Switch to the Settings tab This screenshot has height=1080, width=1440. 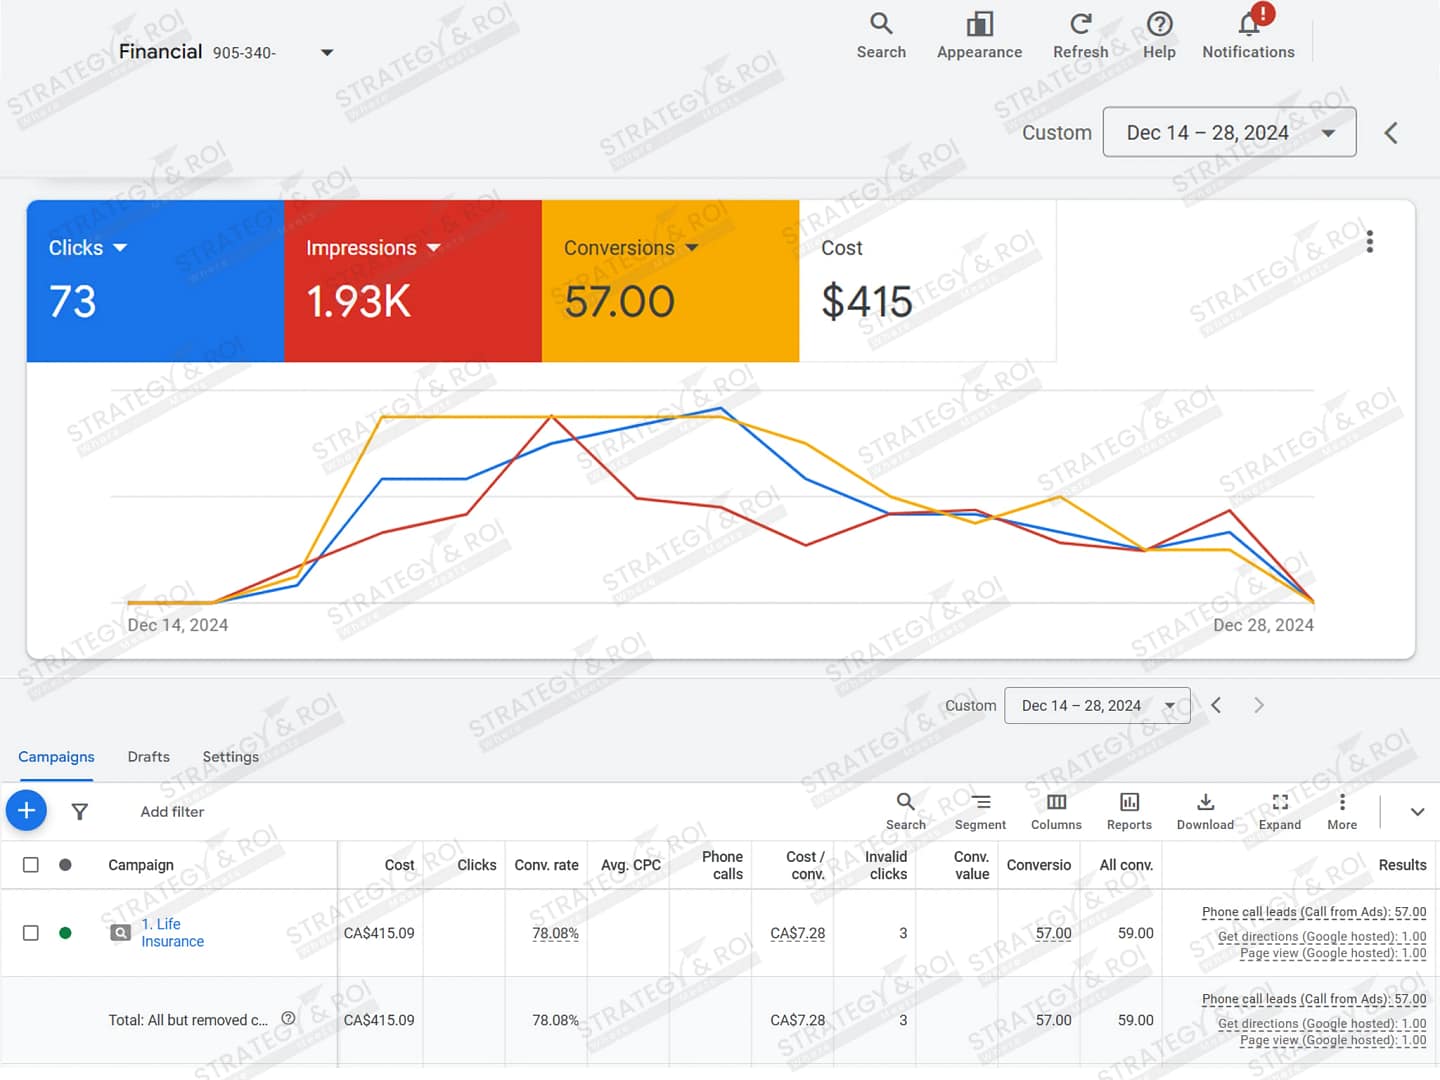[230, 757]
